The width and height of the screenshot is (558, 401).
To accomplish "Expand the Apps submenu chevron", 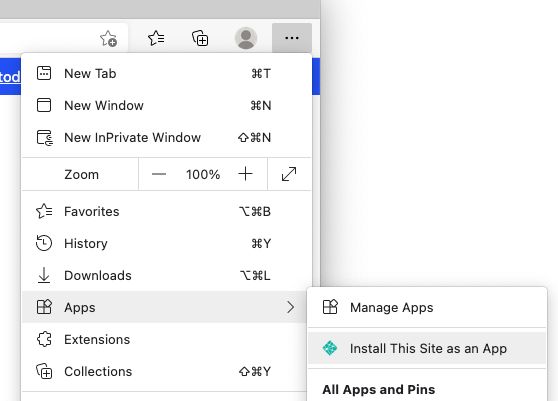I will [x=290, y=307].
